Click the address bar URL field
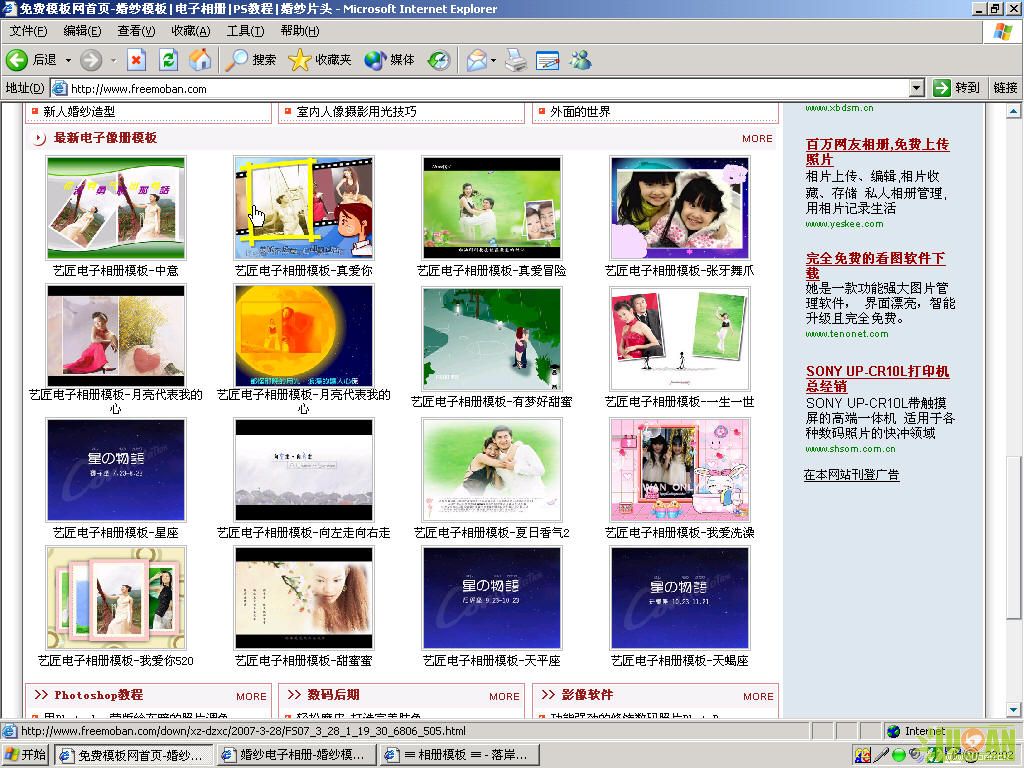The image size is (1024, 768). 488,88
